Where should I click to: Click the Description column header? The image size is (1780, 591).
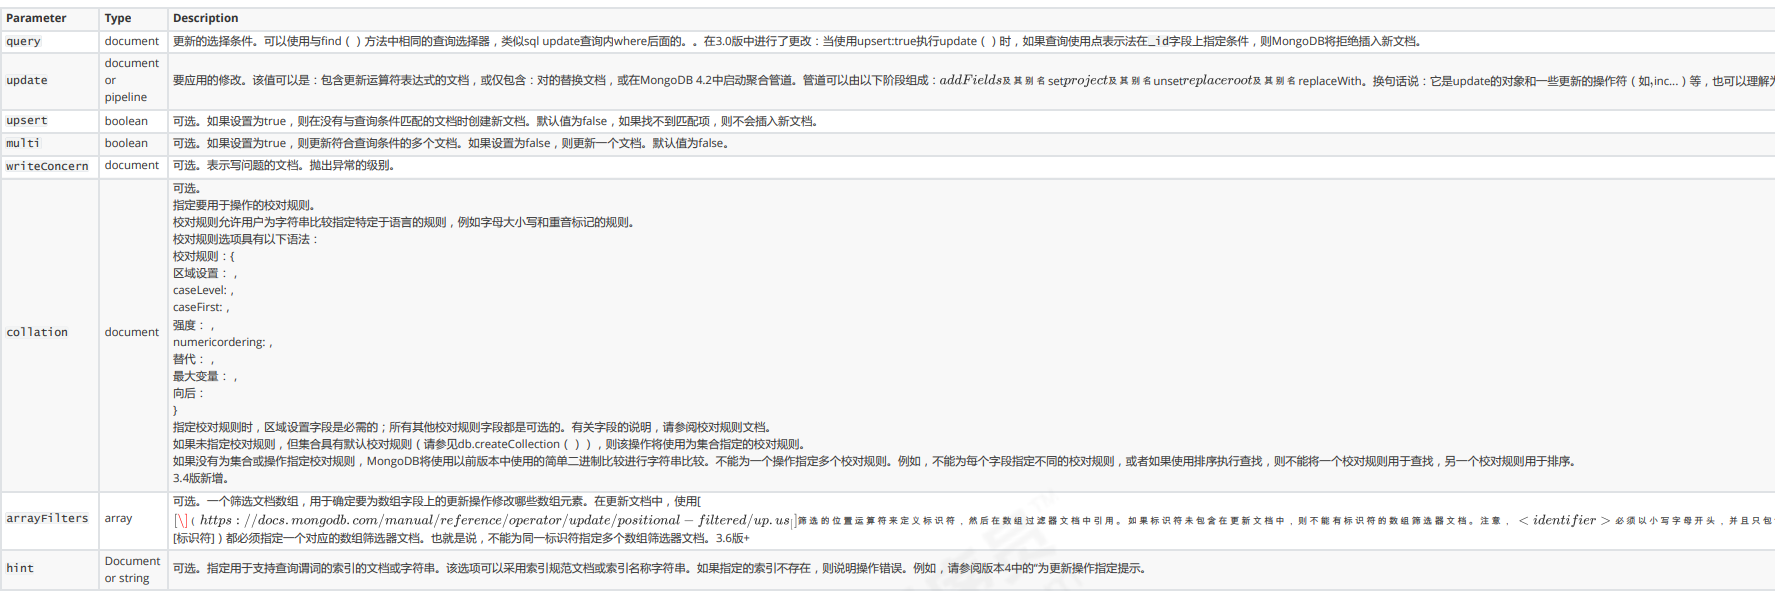206,18
